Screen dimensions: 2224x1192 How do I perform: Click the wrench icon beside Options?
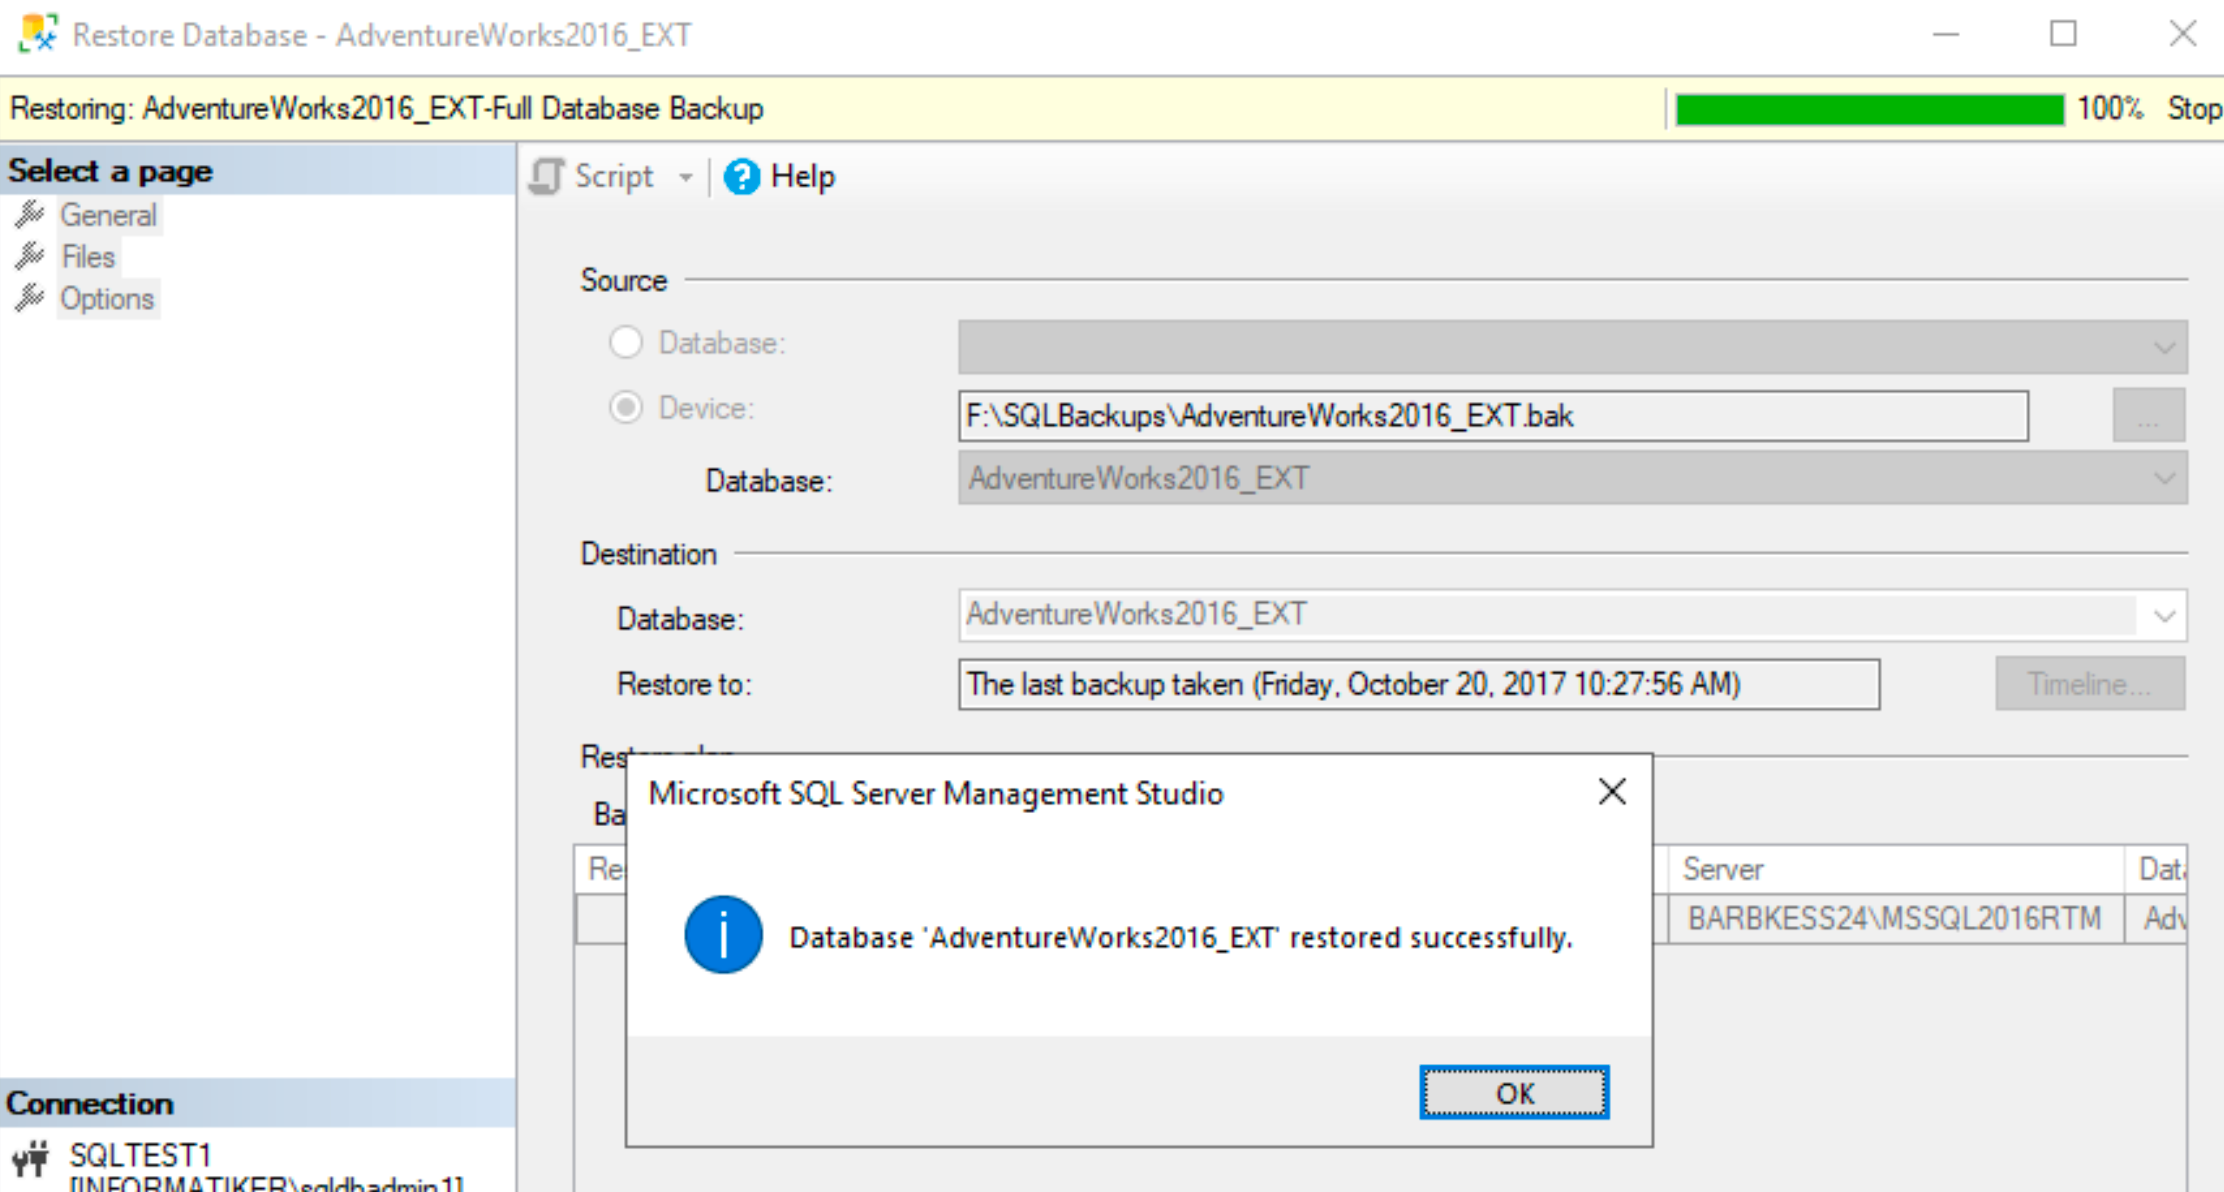click(30, 299)
